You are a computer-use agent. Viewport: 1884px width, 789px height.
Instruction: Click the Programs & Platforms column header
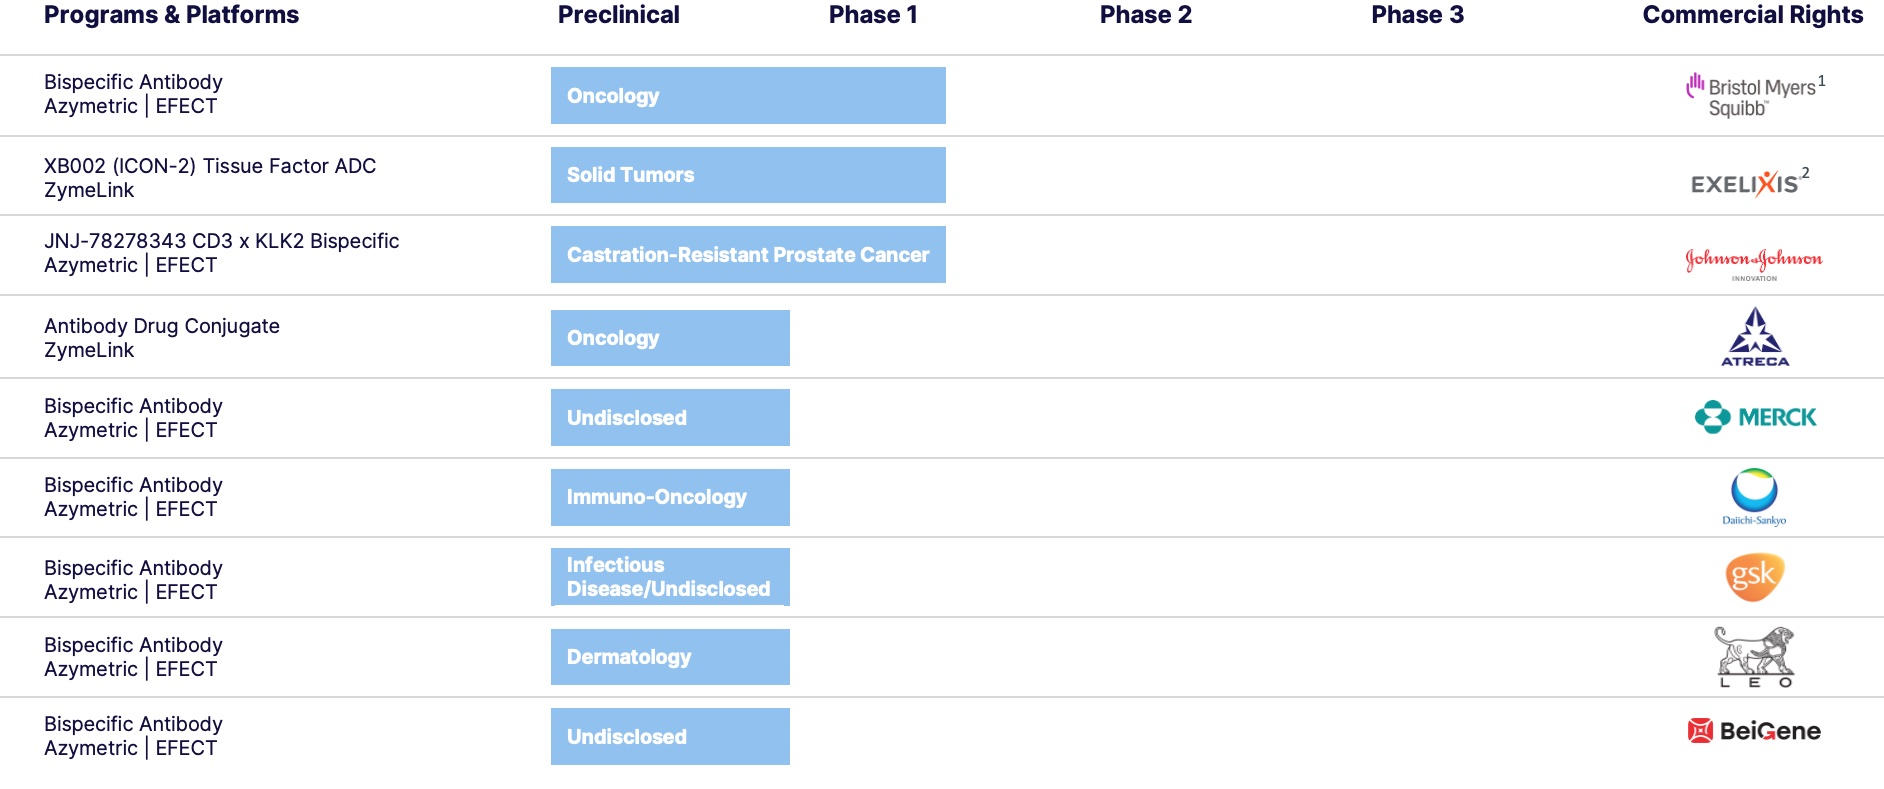point(171,15)
